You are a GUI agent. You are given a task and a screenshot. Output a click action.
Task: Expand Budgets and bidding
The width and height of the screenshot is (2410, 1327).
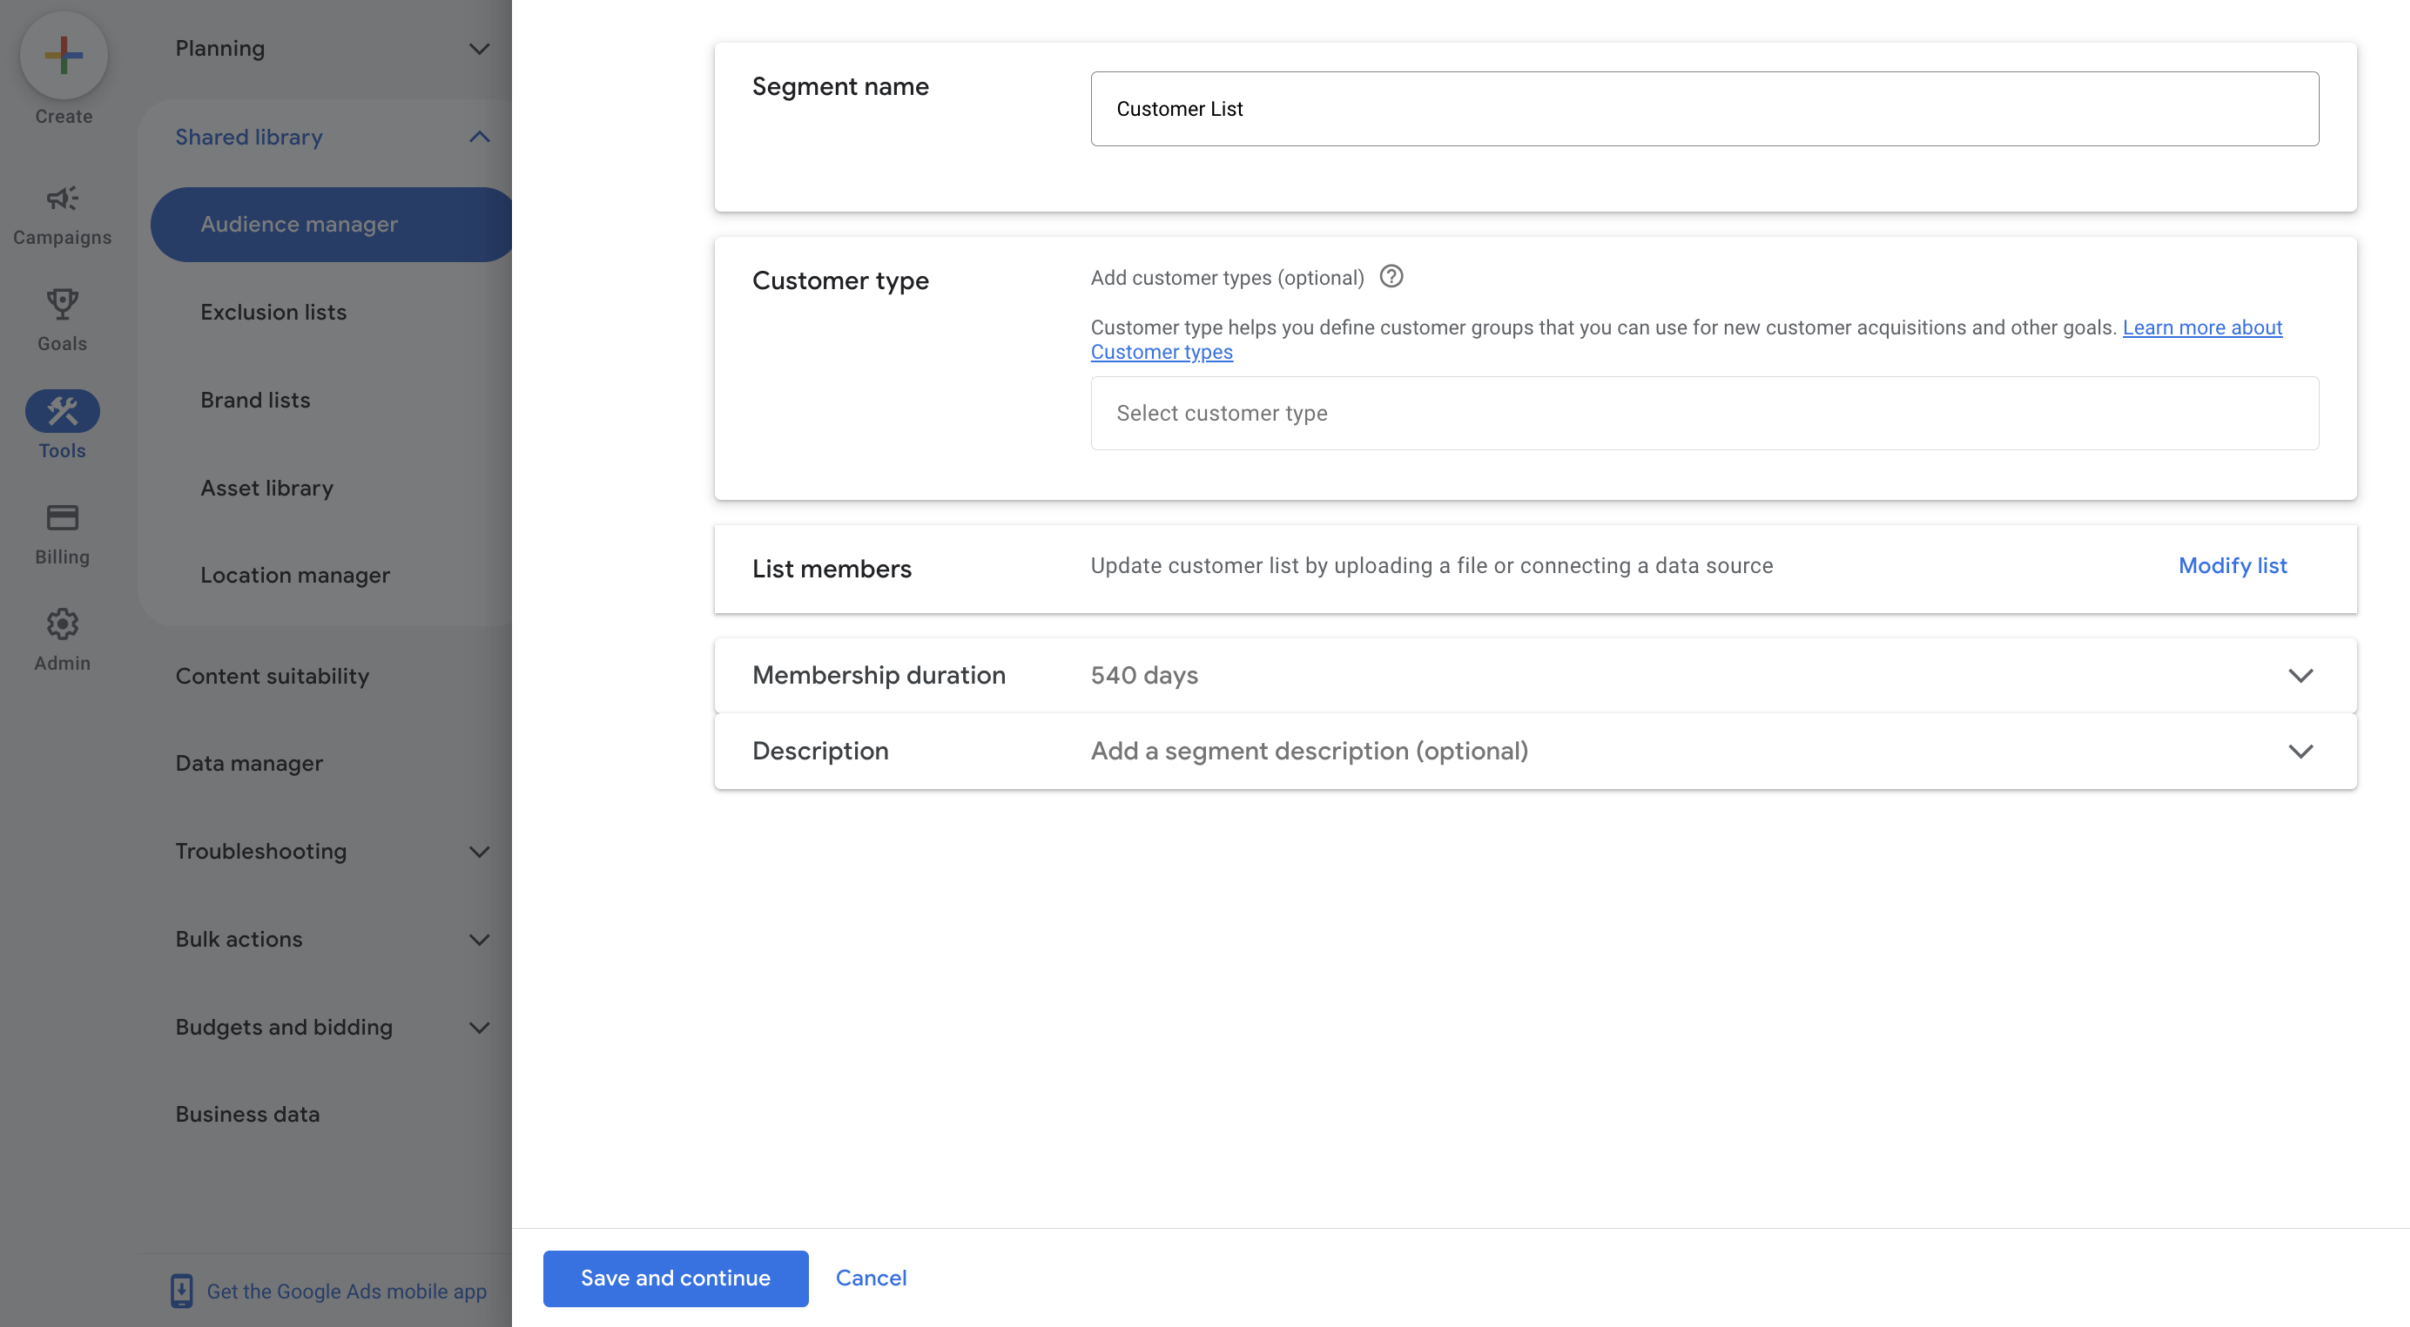[x=481, y=1027]
